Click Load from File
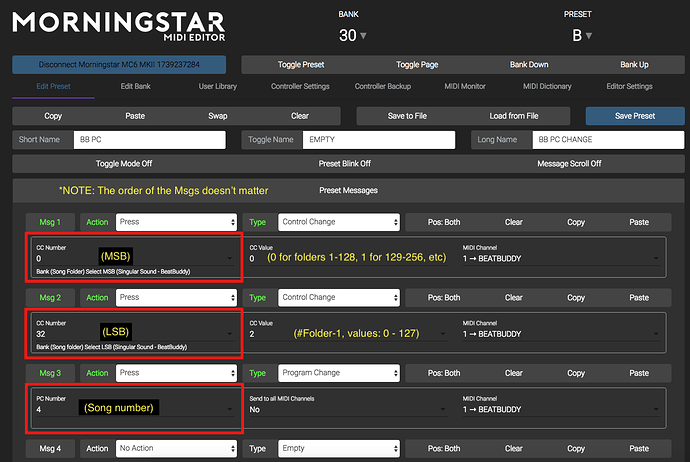The width and height of the screenshot is (690, 462). point(514,116)
